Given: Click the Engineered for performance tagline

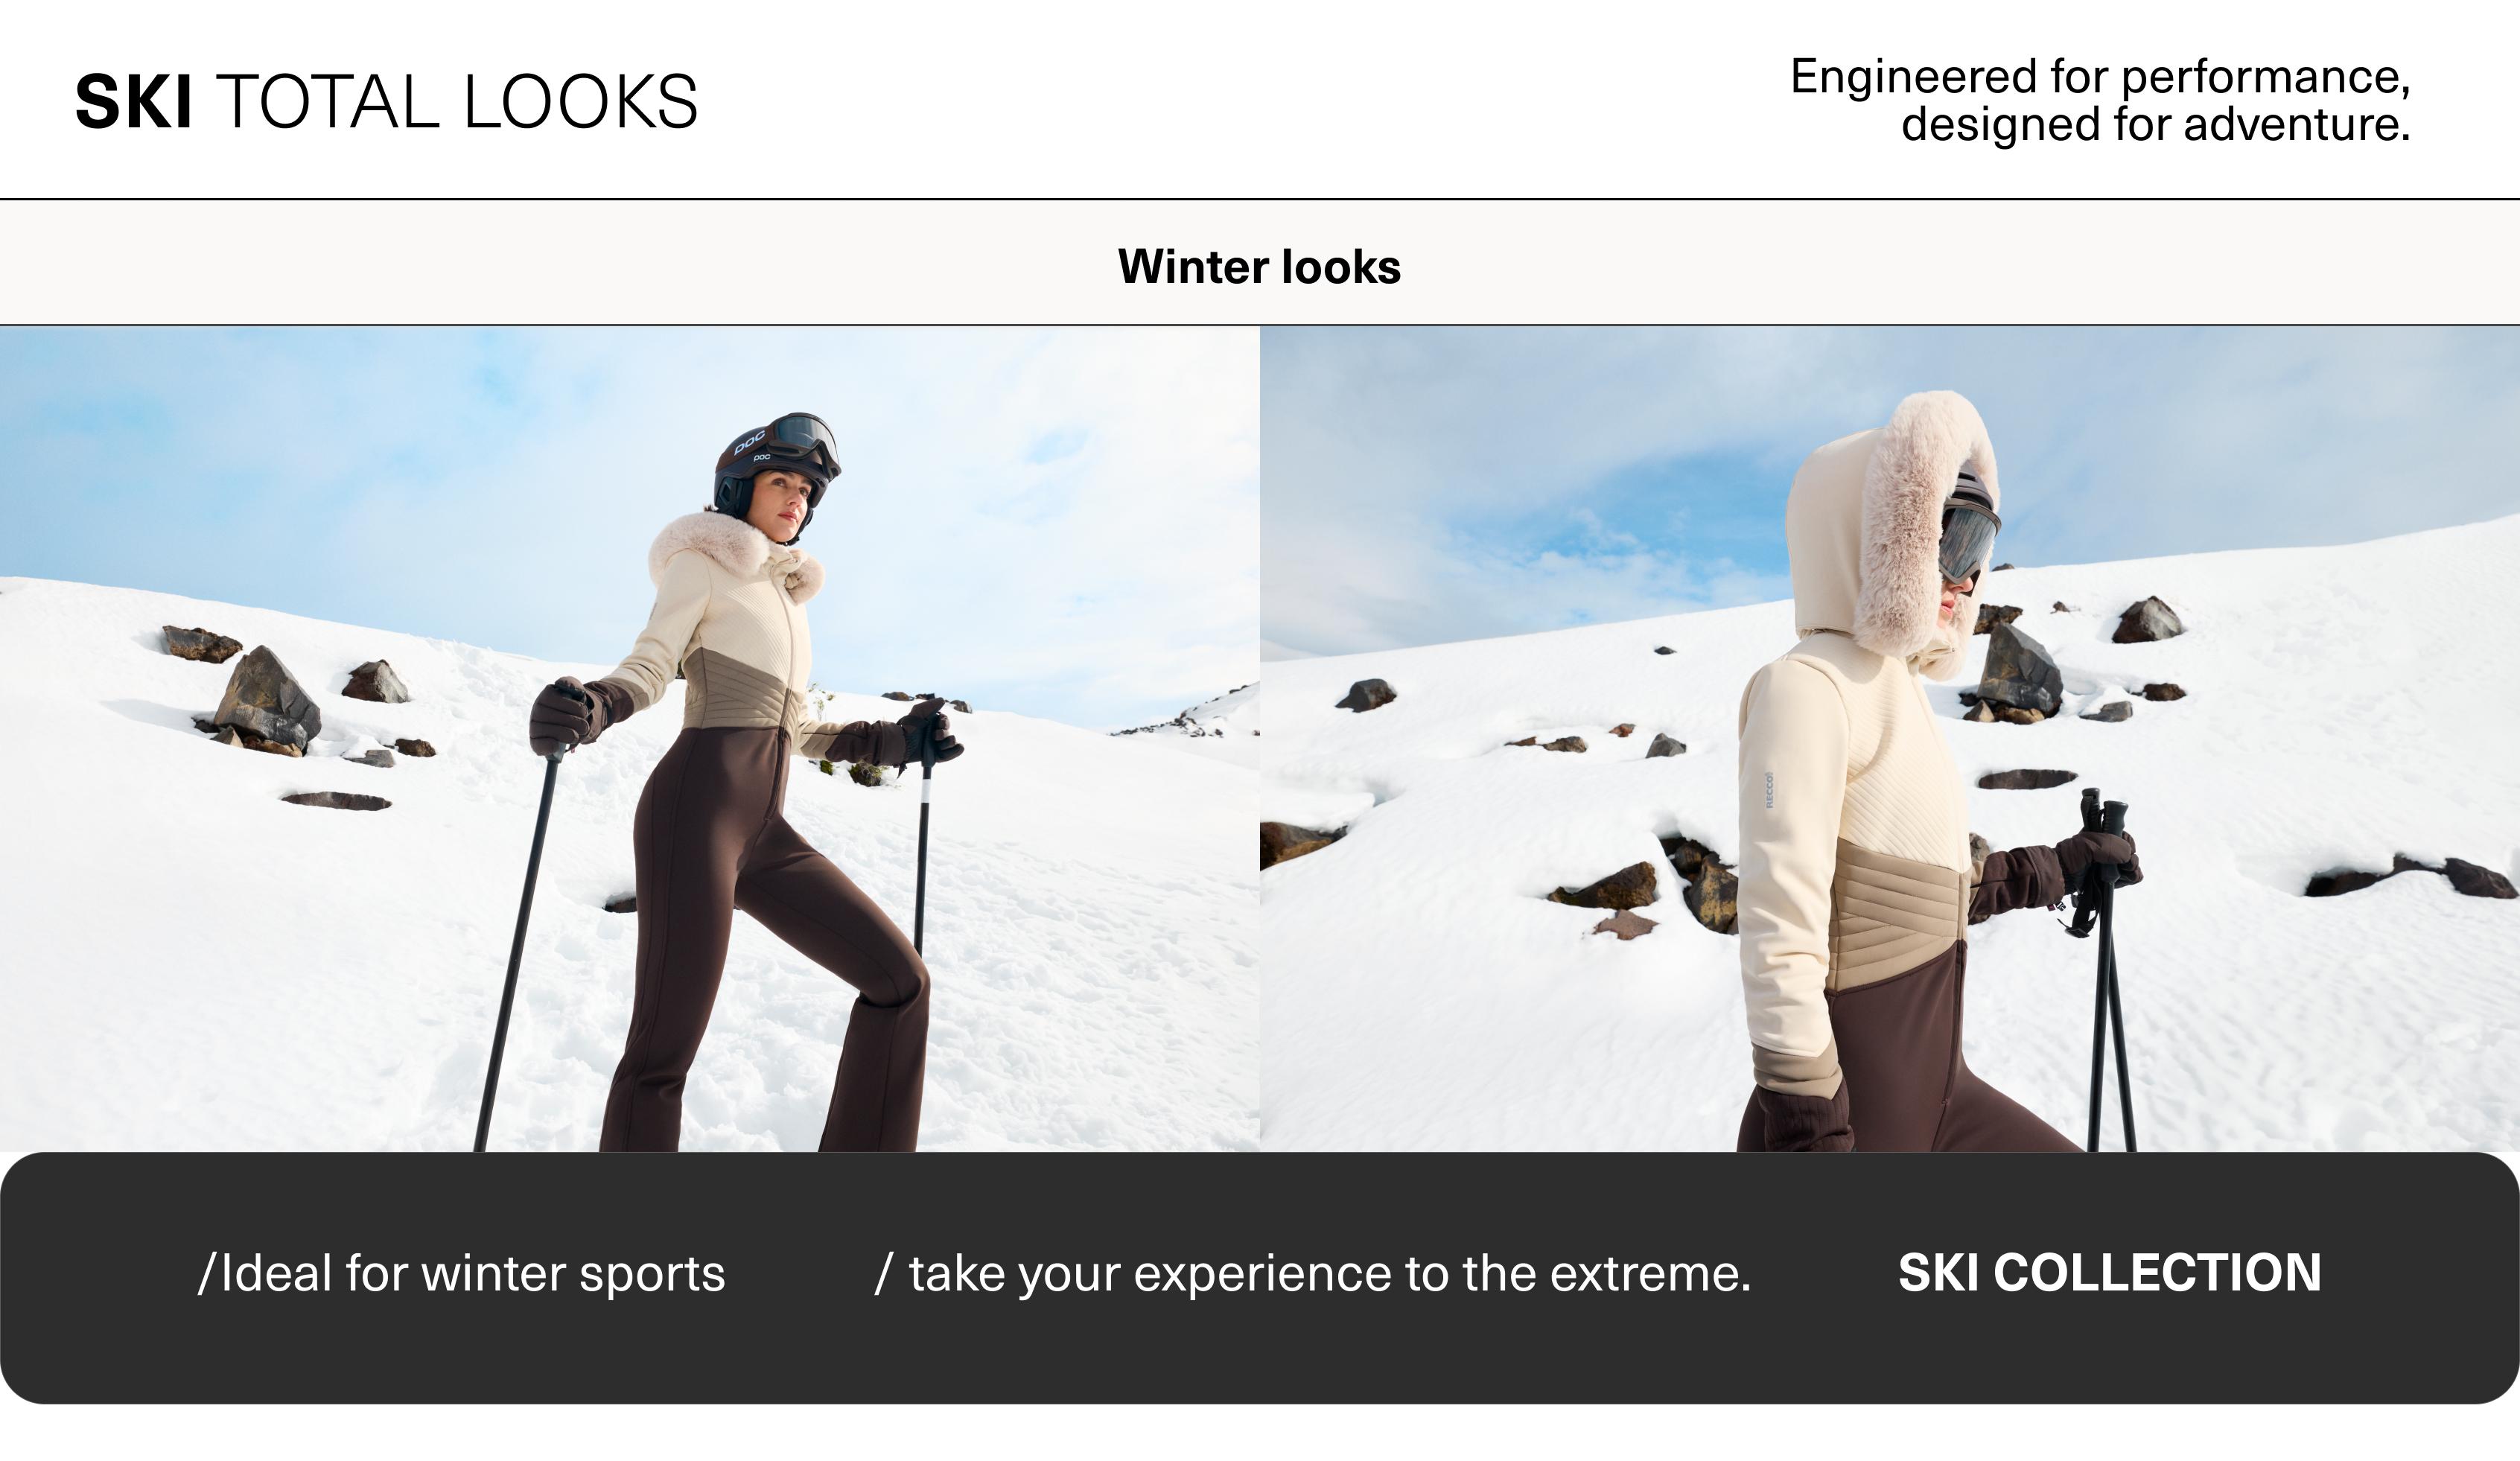Looking at the screenshot, I should tap(2100, 100).
